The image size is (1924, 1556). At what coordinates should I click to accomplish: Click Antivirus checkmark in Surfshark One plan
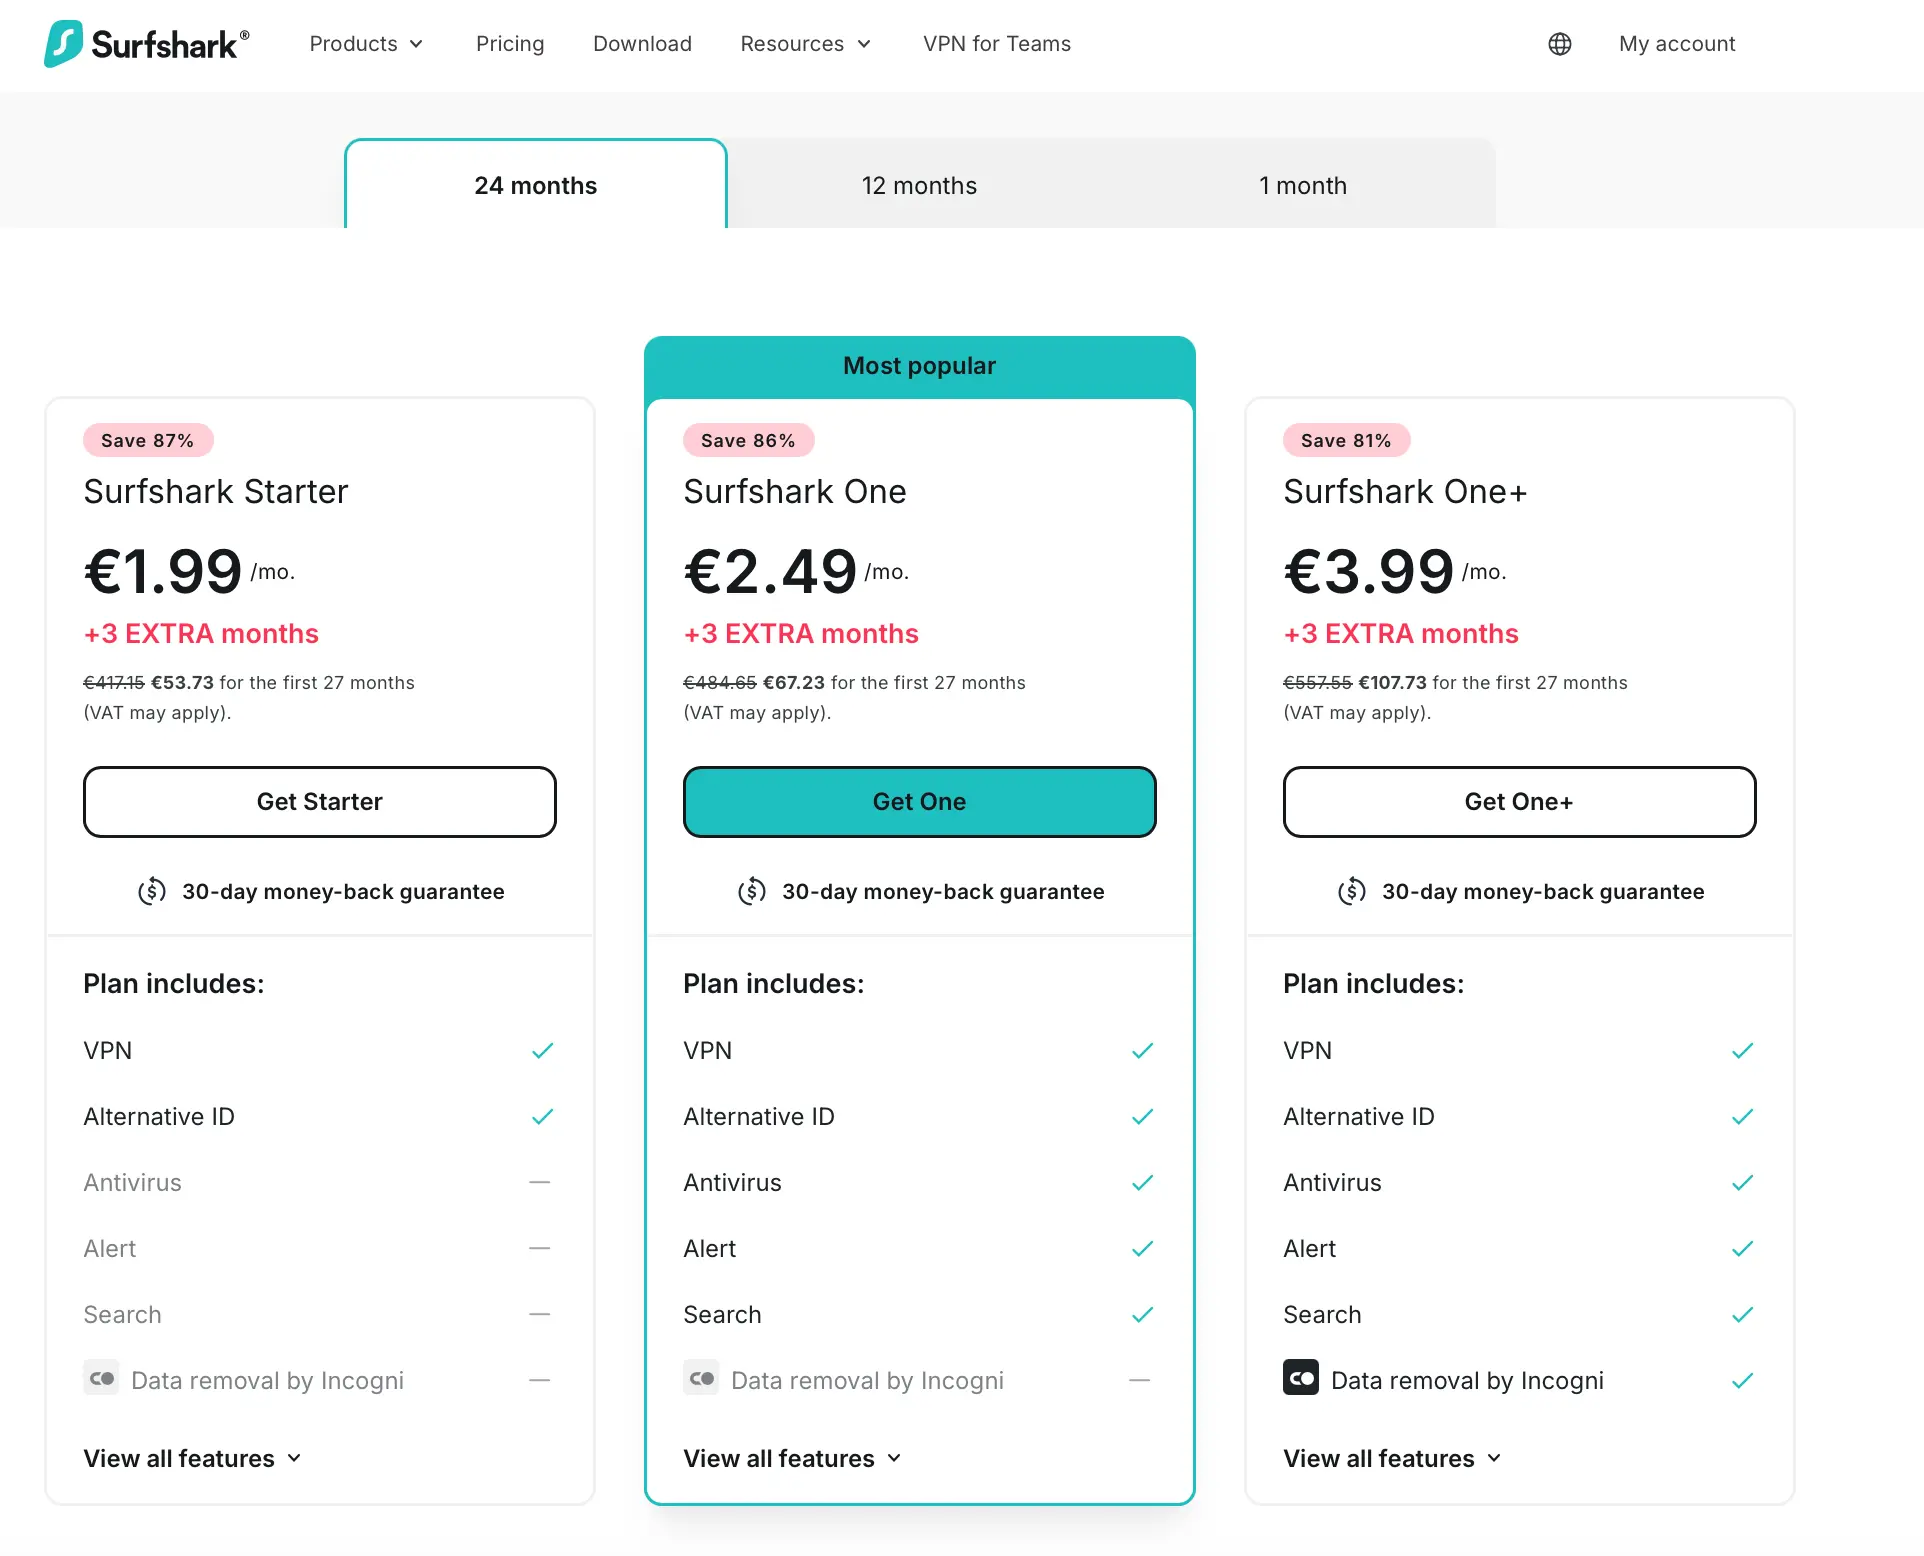[x=1142, y=1183]
